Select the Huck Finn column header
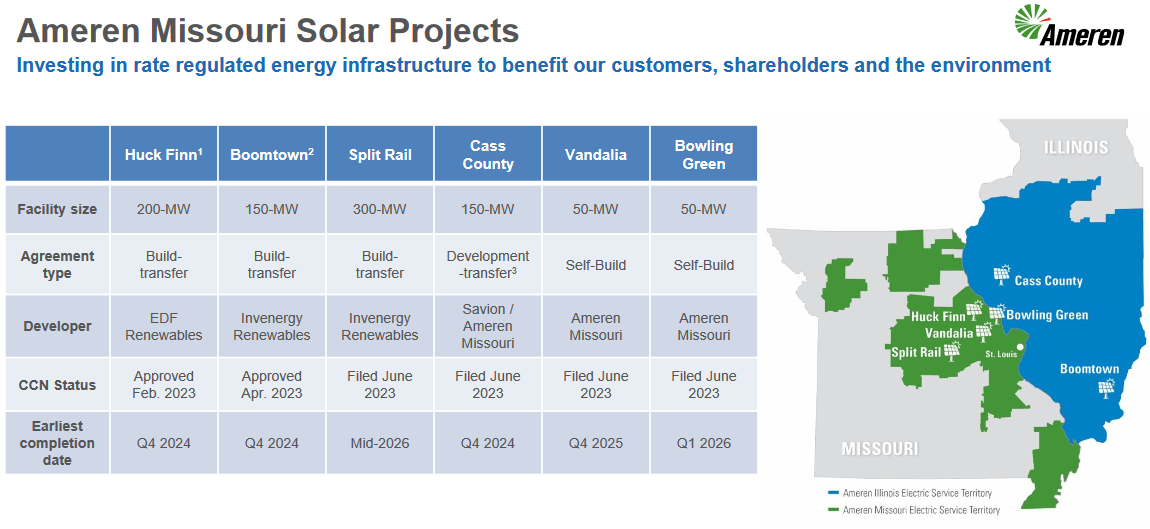 pyautogui.click(x=164, y=154)
